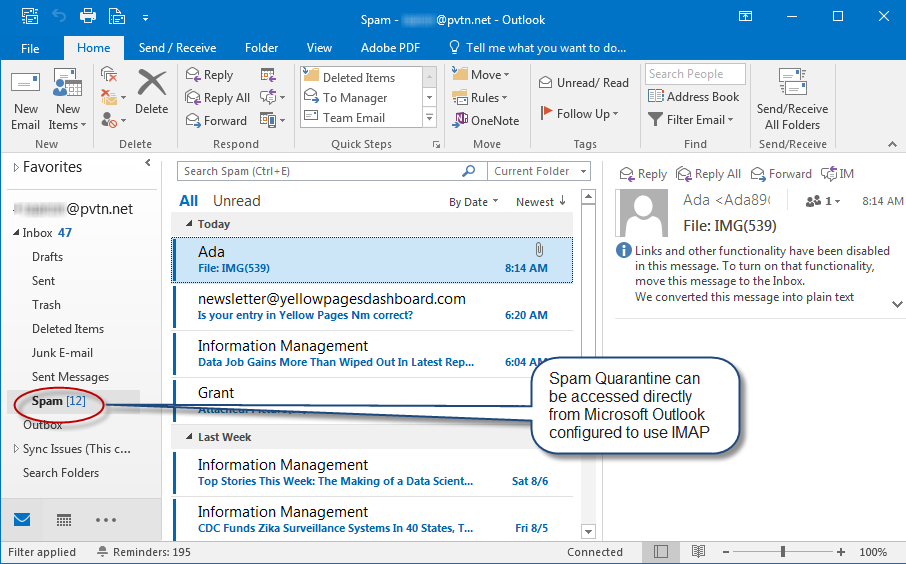The width and height of the screenshot is (906, 564).
Task: Open the New Items menu
Action: point(67,101)
